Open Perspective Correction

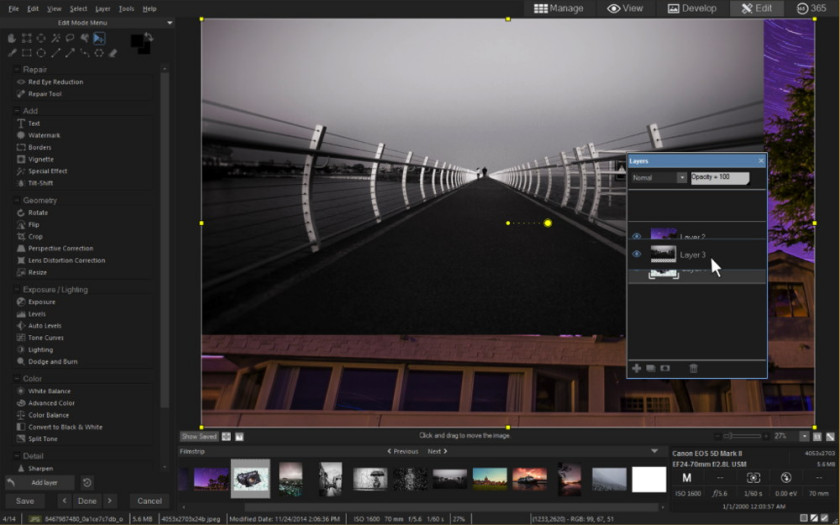(55, 248)
